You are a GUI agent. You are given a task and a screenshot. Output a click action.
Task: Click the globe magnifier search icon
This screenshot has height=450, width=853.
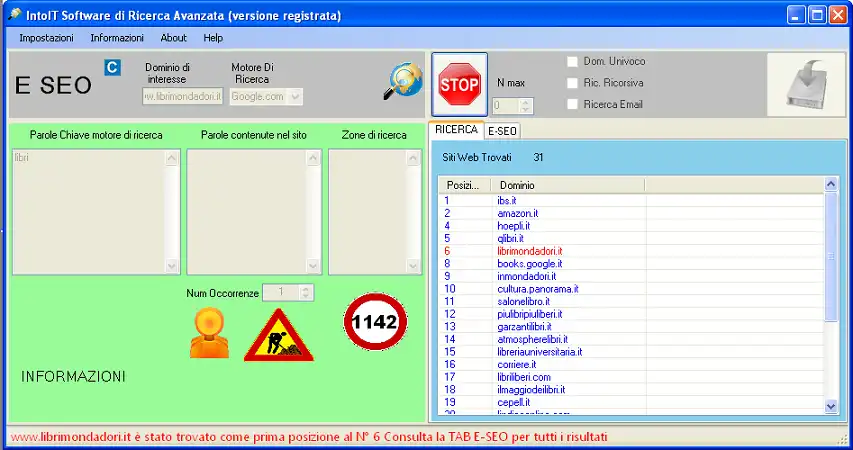(x=403, y=81)
